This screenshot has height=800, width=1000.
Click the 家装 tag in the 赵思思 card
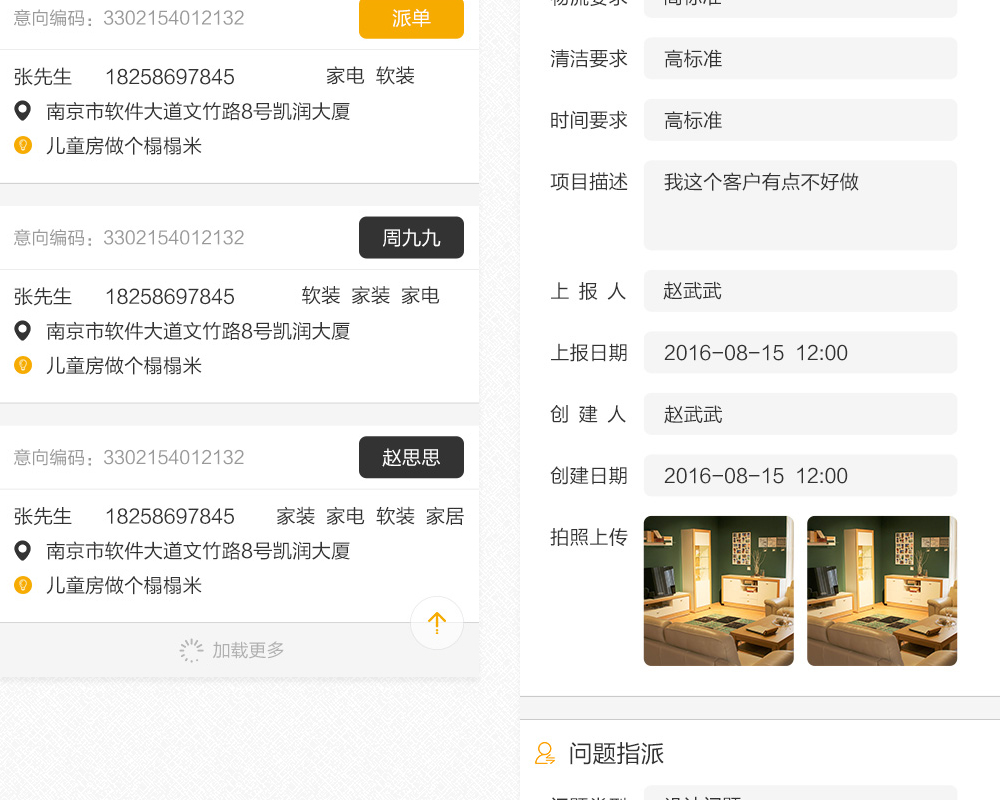(295, 515)
